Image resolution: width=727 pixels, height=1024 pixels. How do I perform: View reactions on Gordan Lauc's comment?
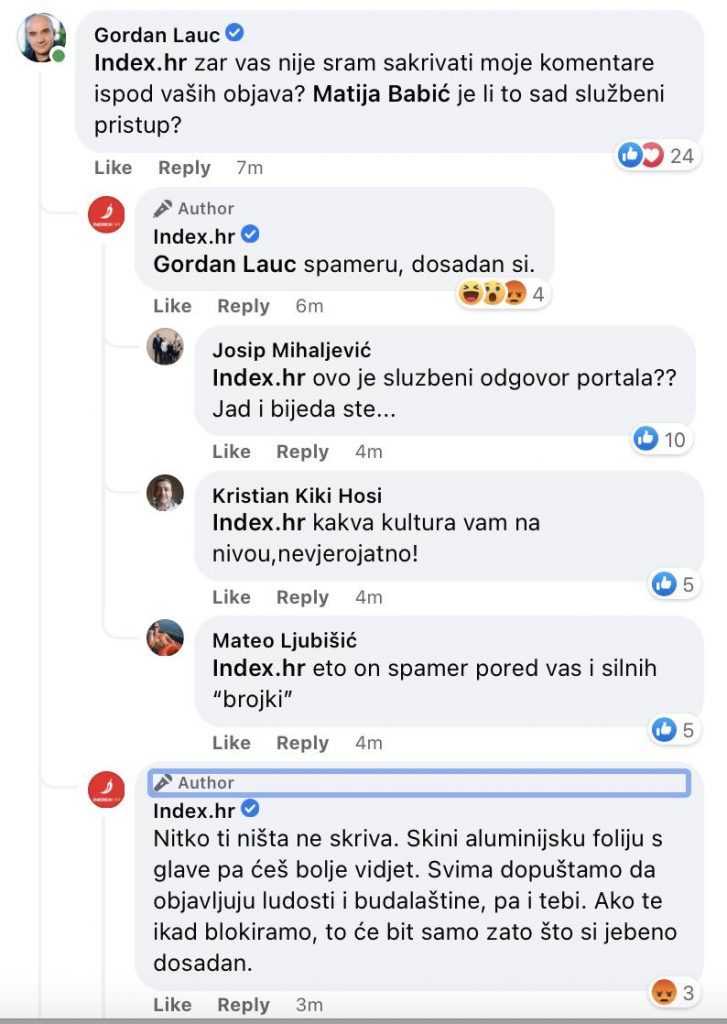(x=654, y=155)
